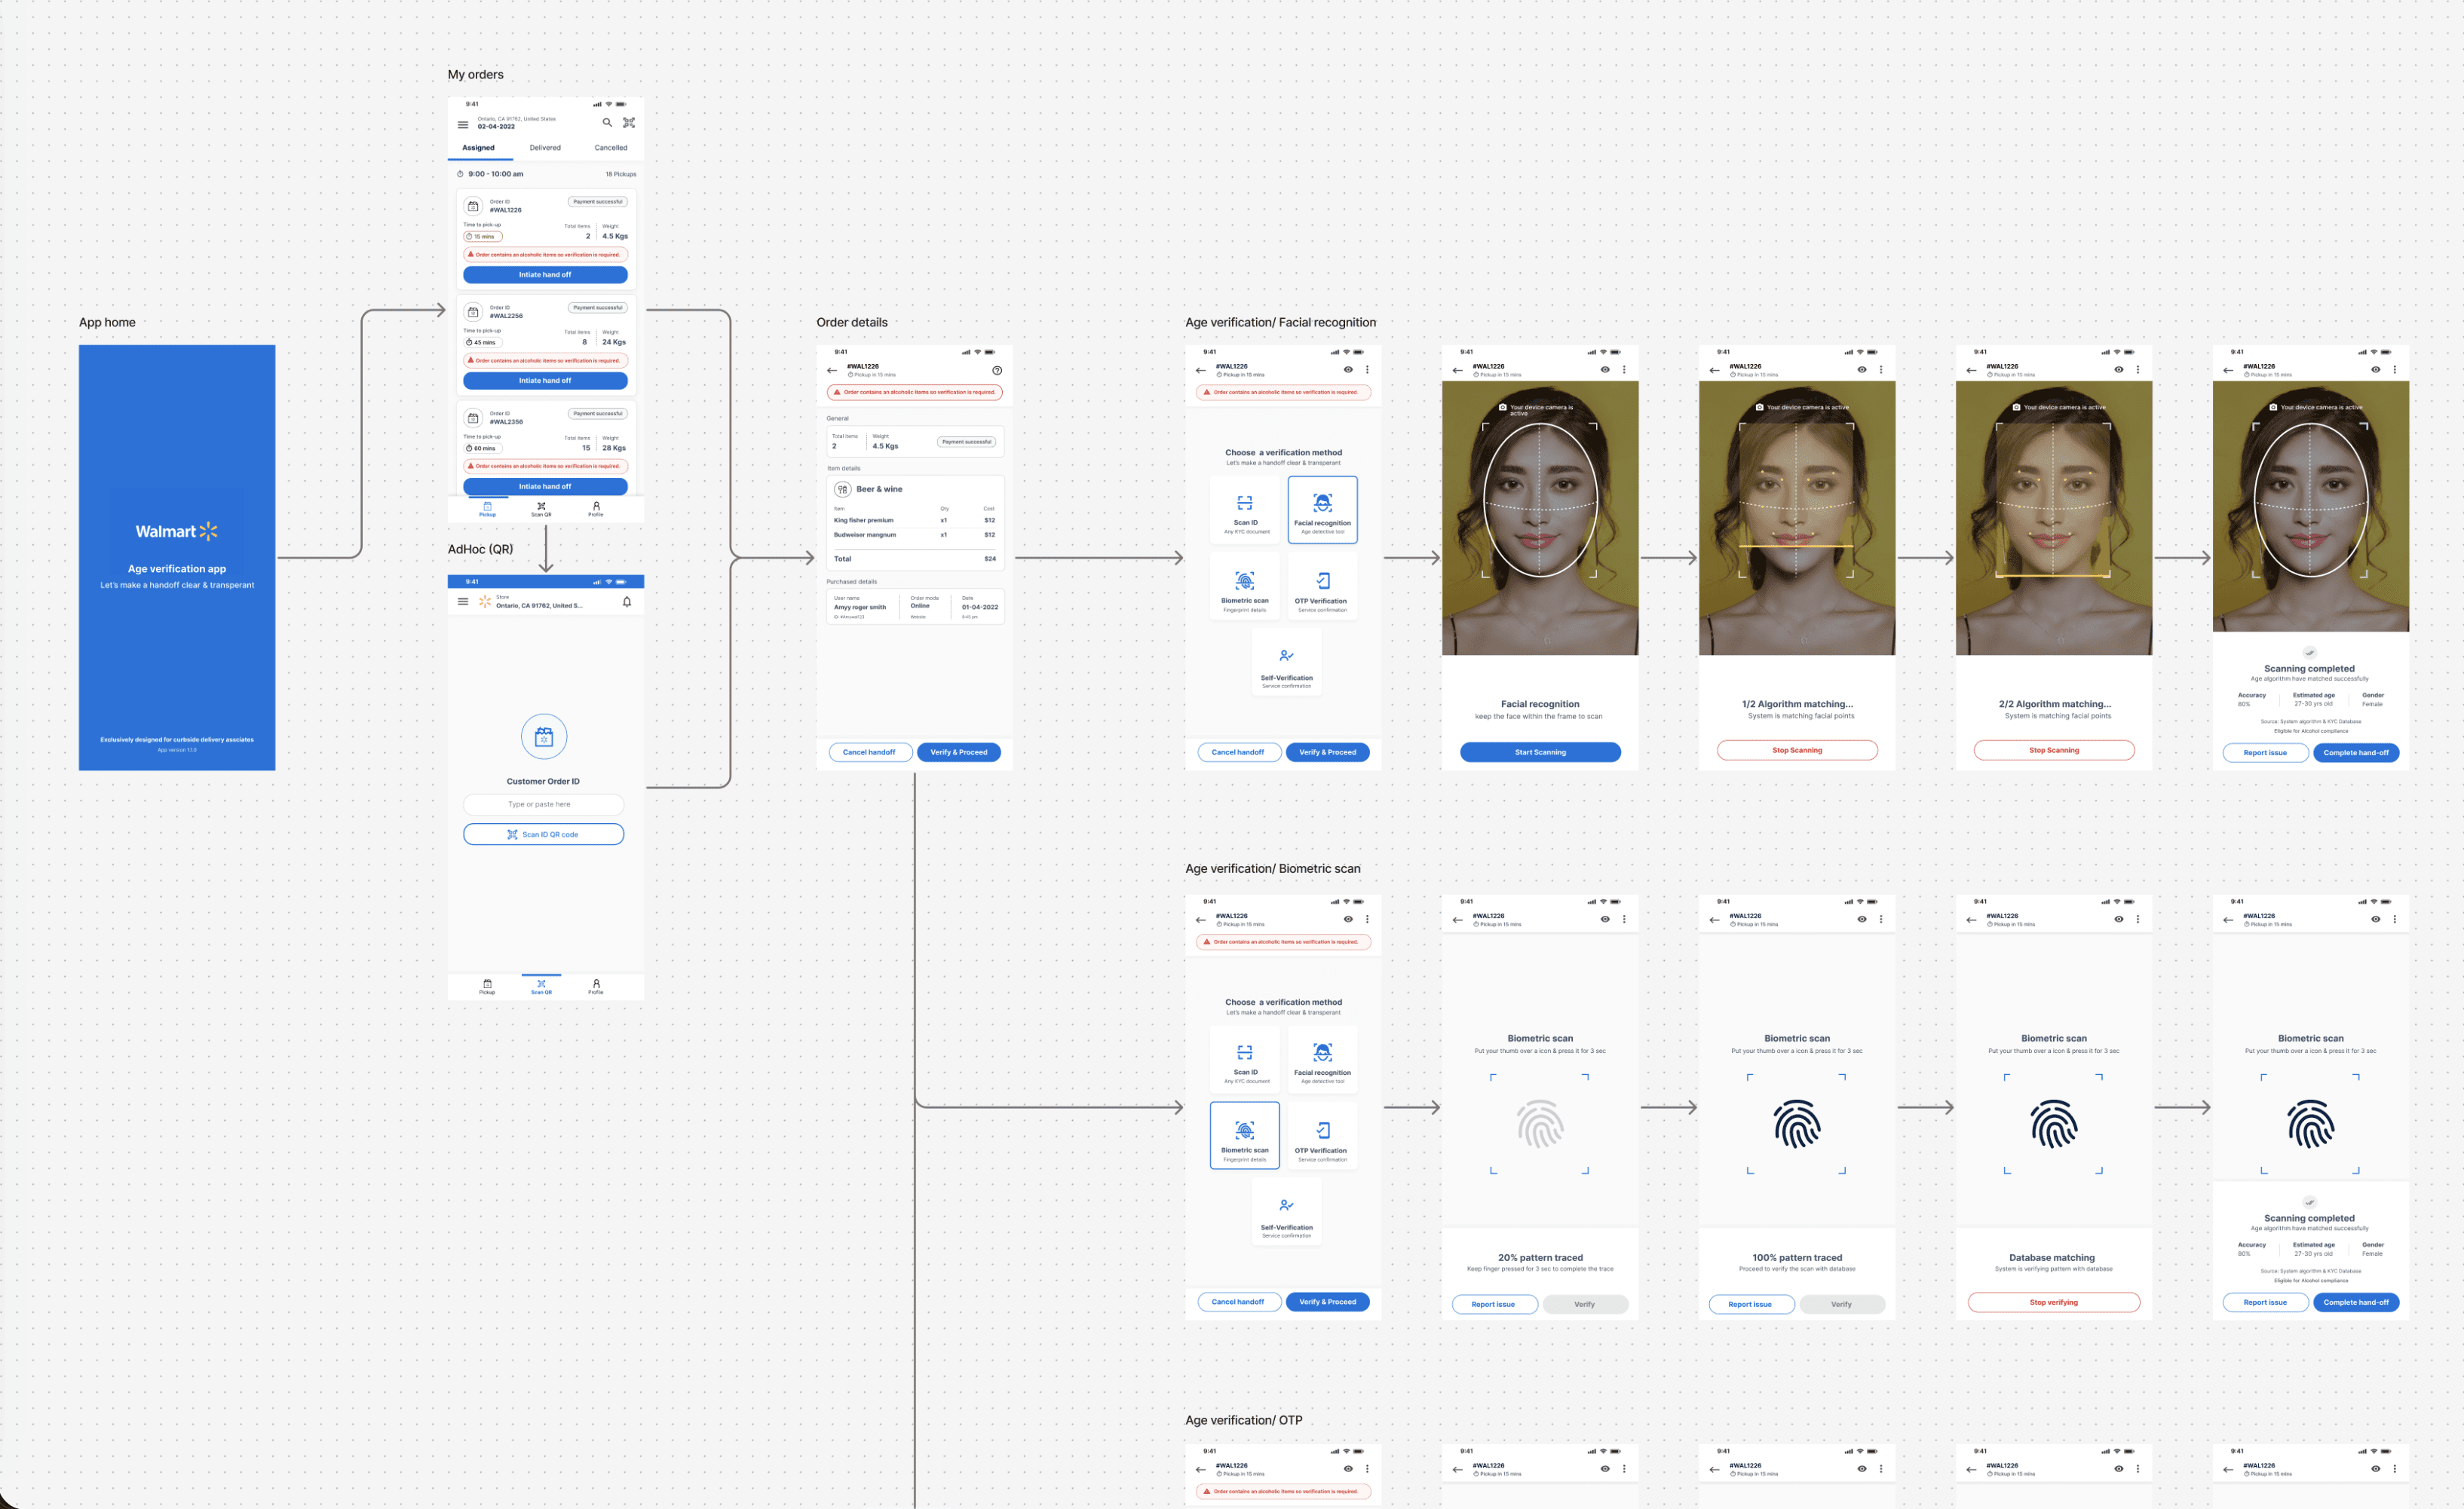
Task: Switch to the Cancelled tab
Action: click(x=611, y=148)
